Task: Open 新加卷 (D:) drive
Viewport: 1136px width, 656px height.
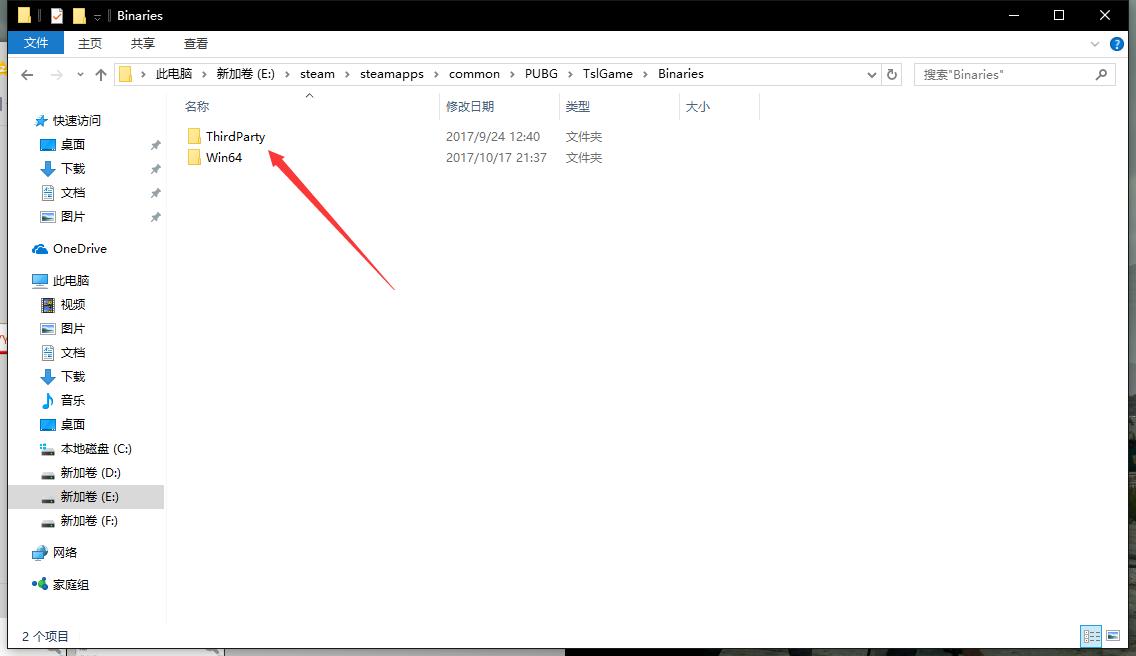Action: [91, 473]
